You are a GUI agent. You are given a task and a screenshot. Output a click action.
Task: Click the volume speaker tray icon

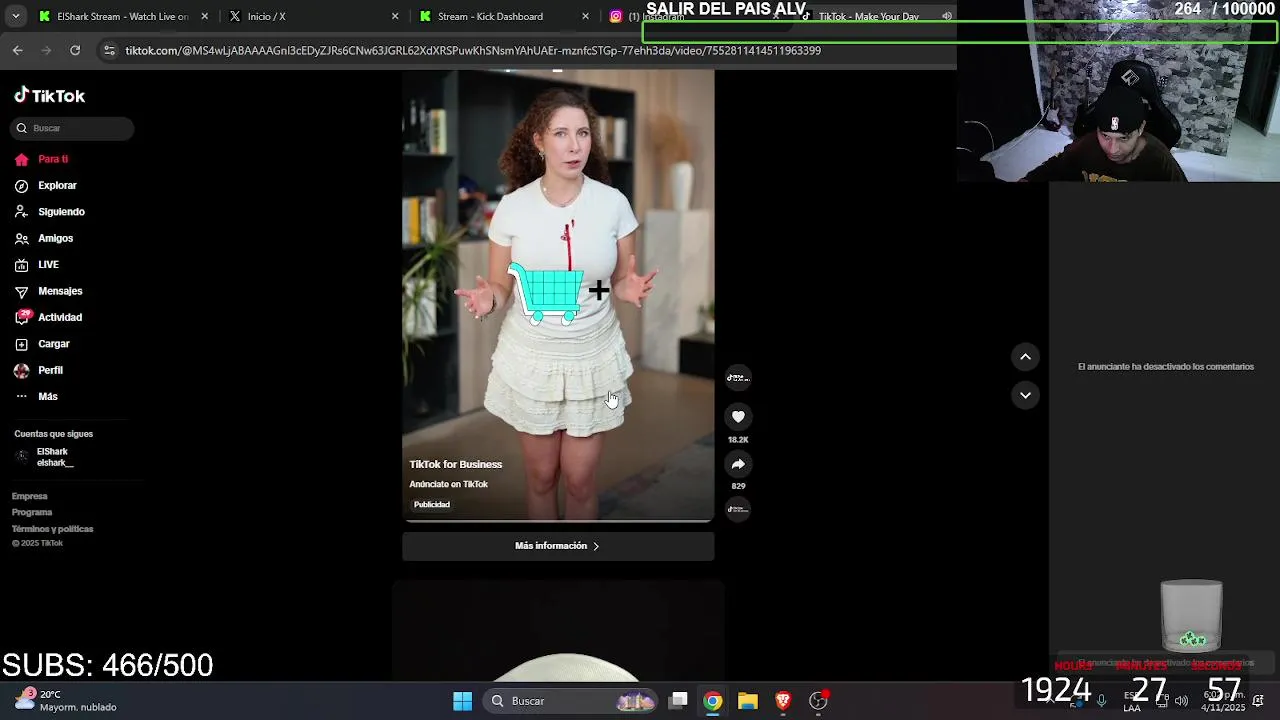pyautogui.click(x=1181, y=700)
